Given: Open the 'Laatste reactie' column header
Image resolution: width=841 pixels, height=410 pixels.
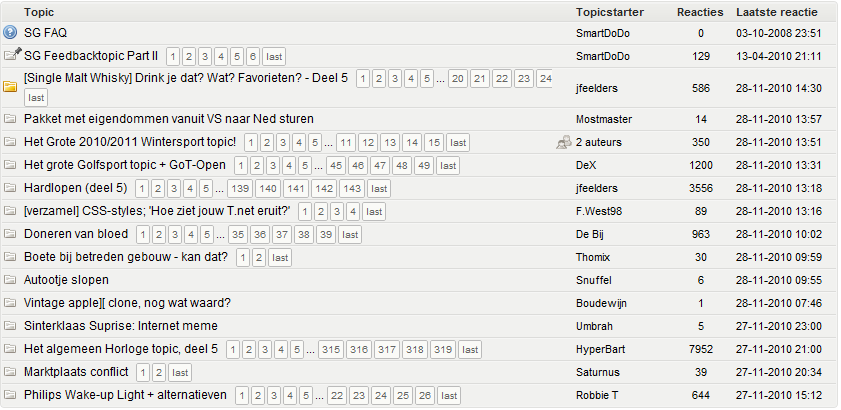Looking at the screenshot, I should pos(776,12).
